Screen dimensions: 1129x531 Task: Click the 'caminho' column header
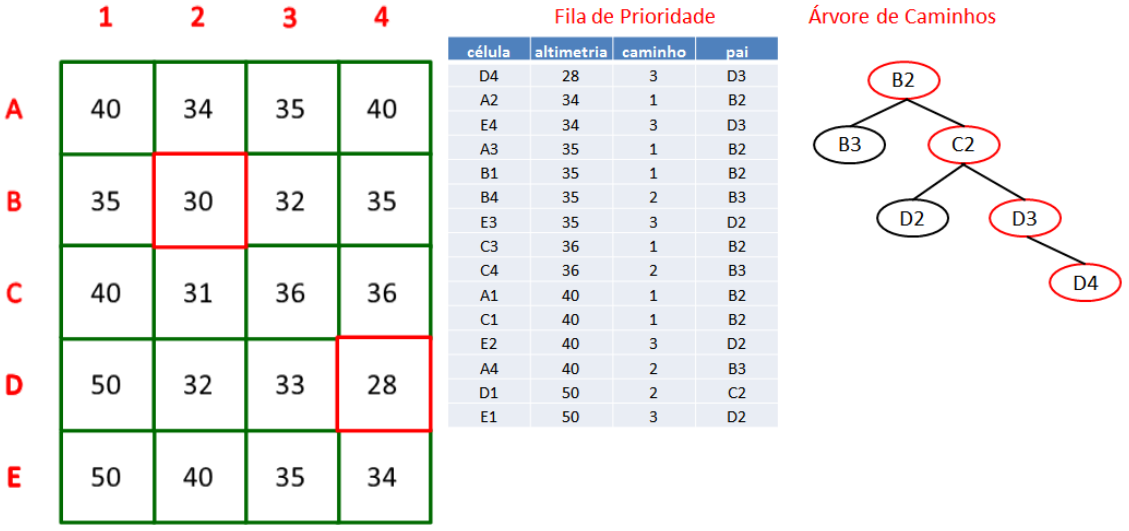654,51
